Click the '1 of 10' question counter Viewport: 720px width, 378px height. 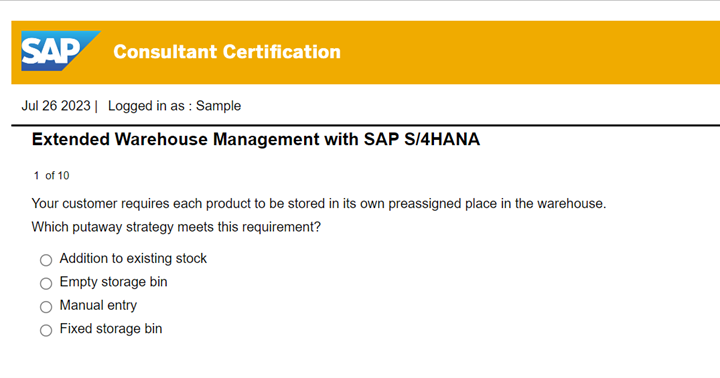tap(51, 175)
